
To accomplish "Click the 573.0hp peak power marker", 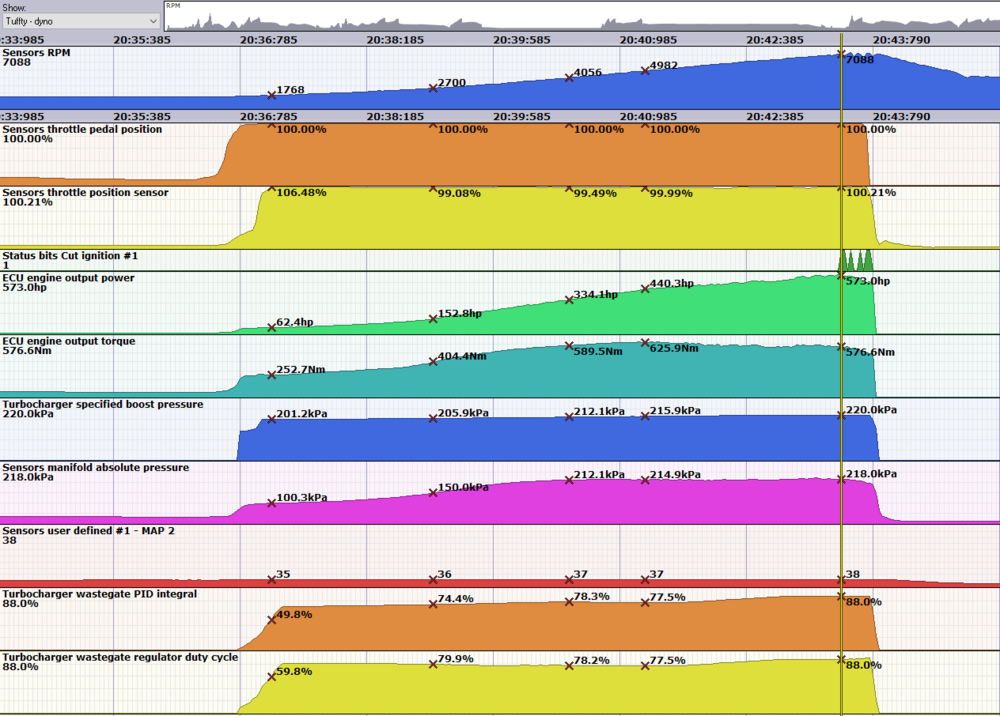I will click(x=841, y=275).
